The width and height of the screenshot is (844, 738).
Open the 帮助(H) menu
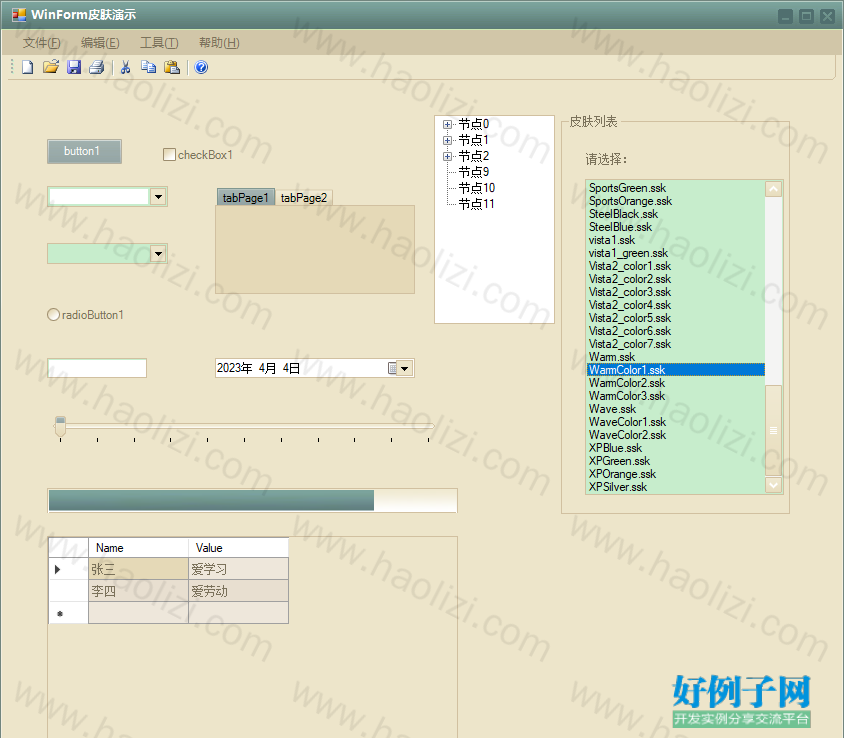click(219, 43)
